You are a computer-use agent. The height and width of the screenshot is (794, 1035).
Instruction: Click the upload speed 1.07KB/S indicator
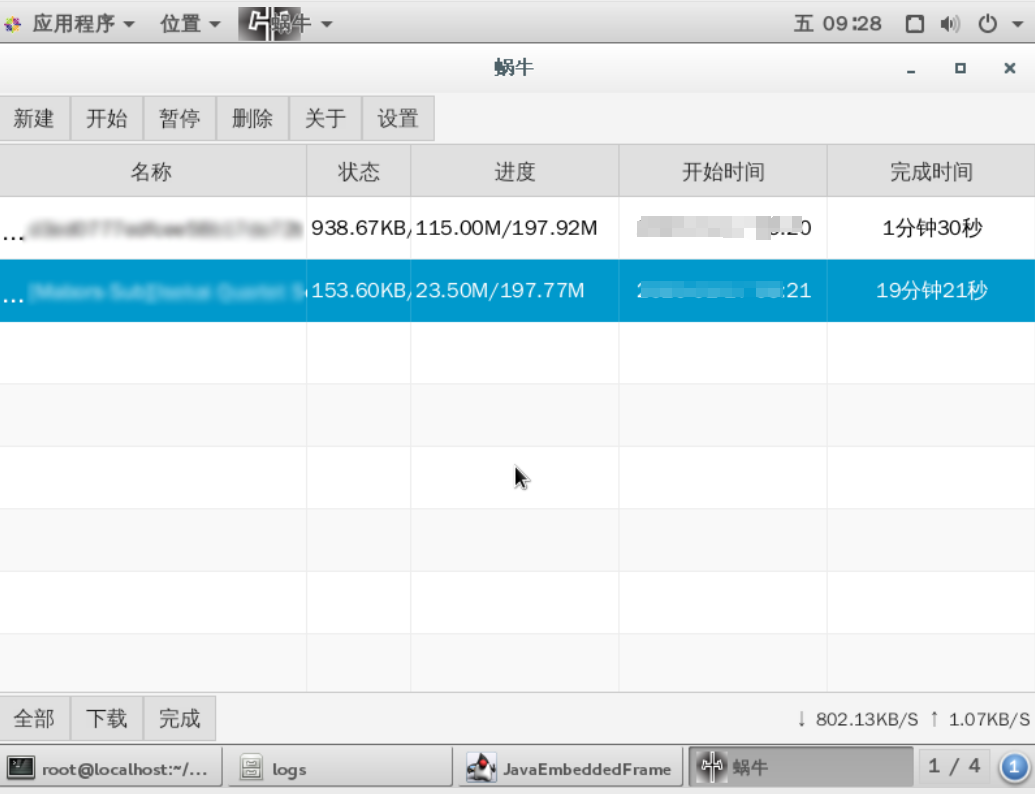click(980, 719)
